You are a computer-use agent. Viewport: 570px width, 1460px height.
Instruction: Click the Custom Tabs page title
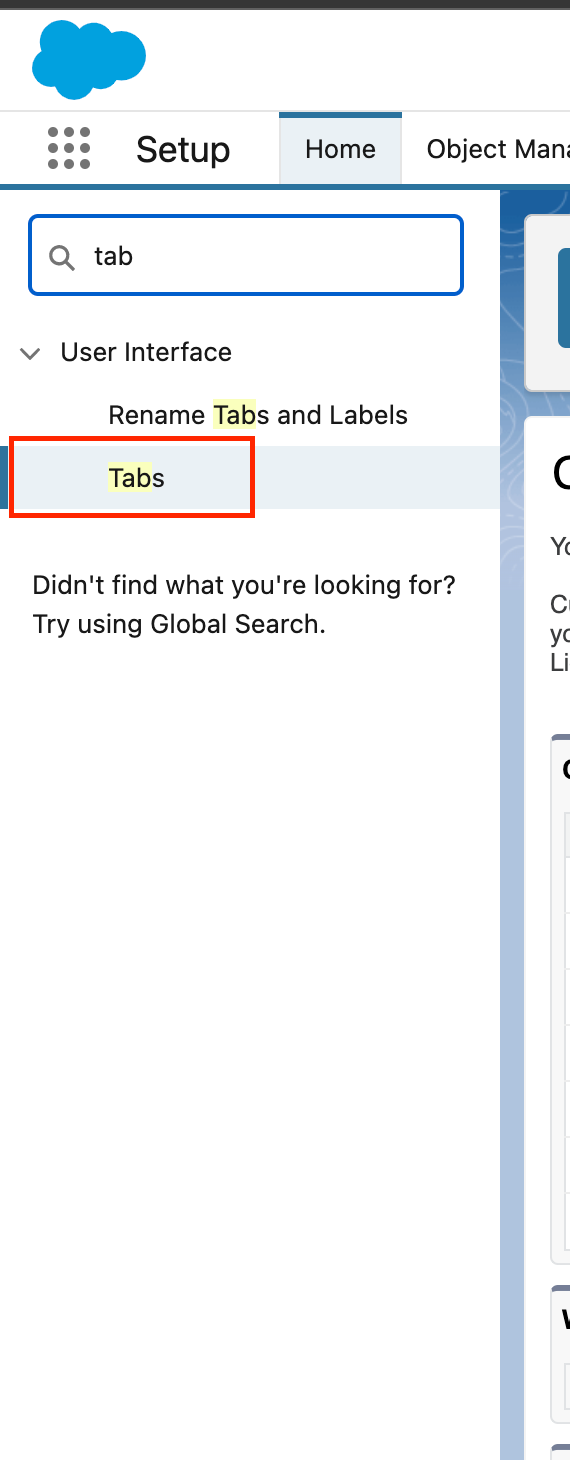561,472
